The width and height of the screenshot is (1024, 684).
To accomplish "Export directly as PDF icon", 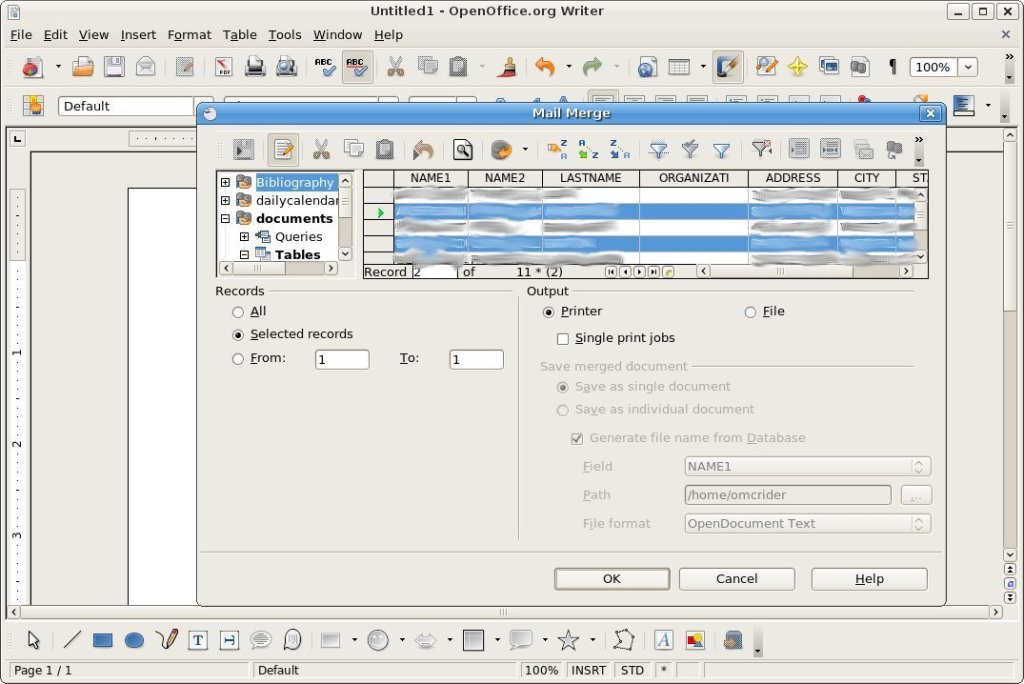I will pyautogui.click(x=223, y=67).
